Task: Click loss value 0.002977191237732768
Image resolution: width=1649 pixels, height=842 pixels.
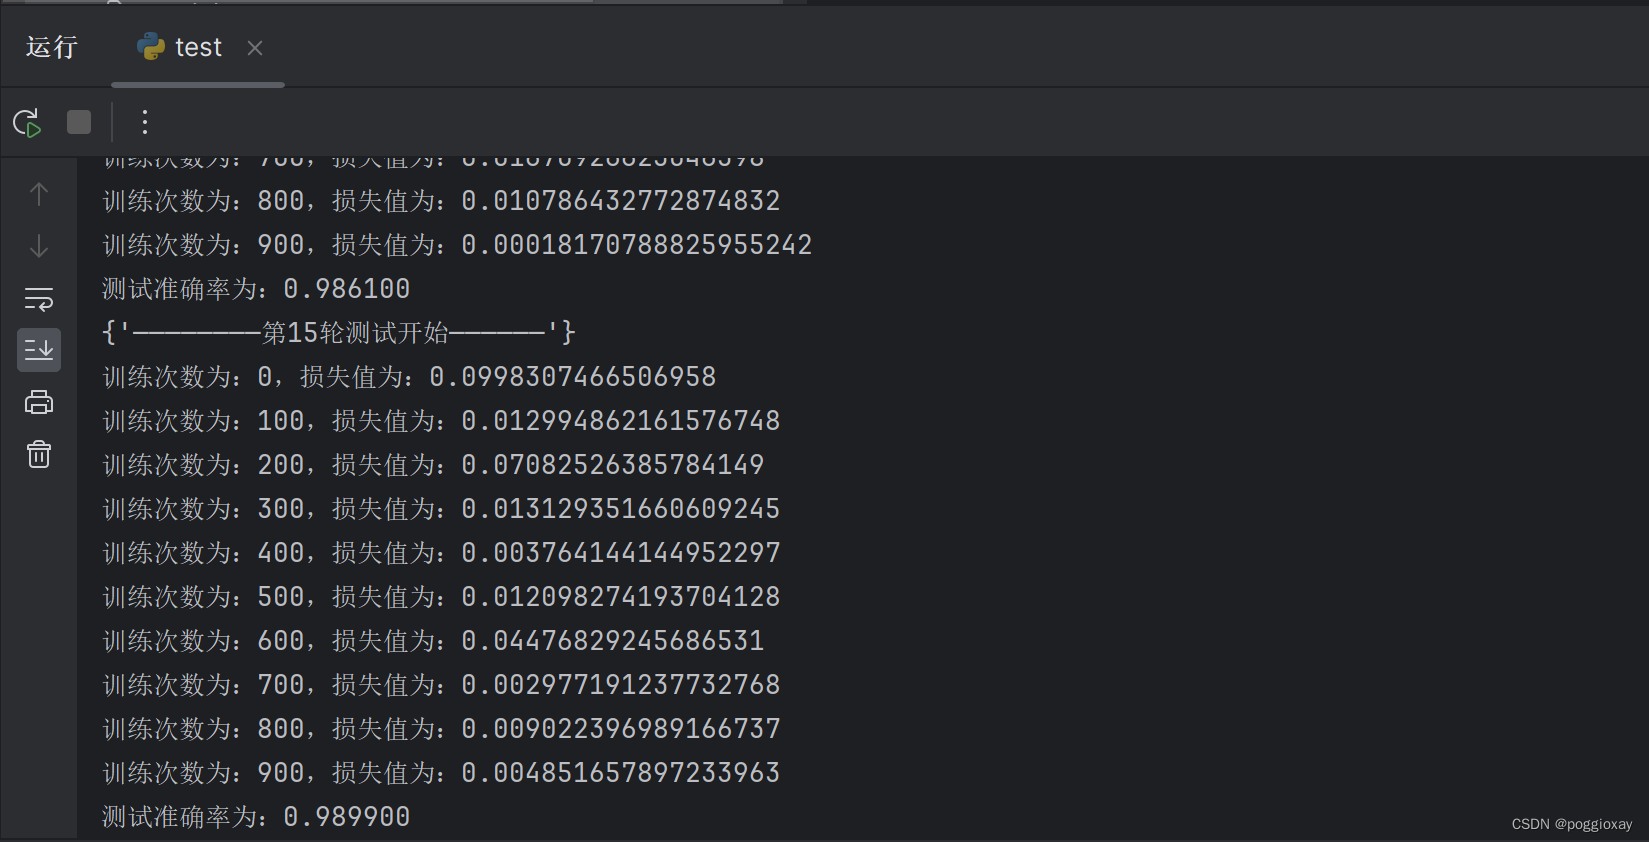Action: (x=621, y=685)
